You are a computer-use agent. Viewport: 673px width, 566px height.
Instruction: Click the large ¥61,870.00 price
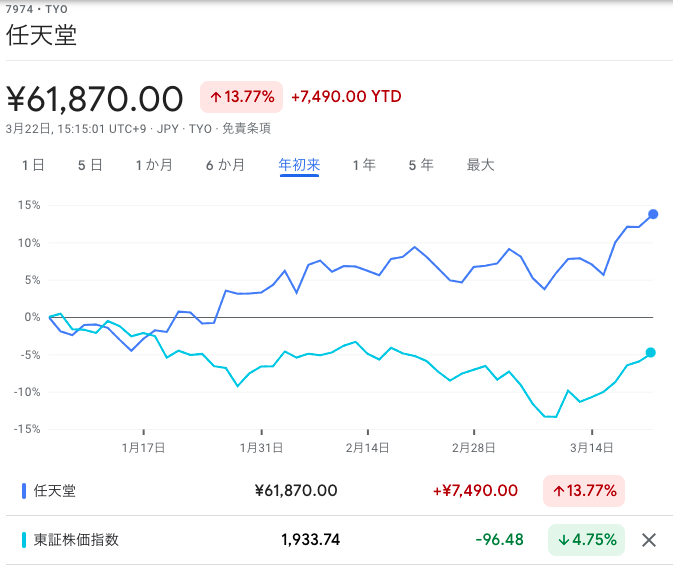[95, 99]
